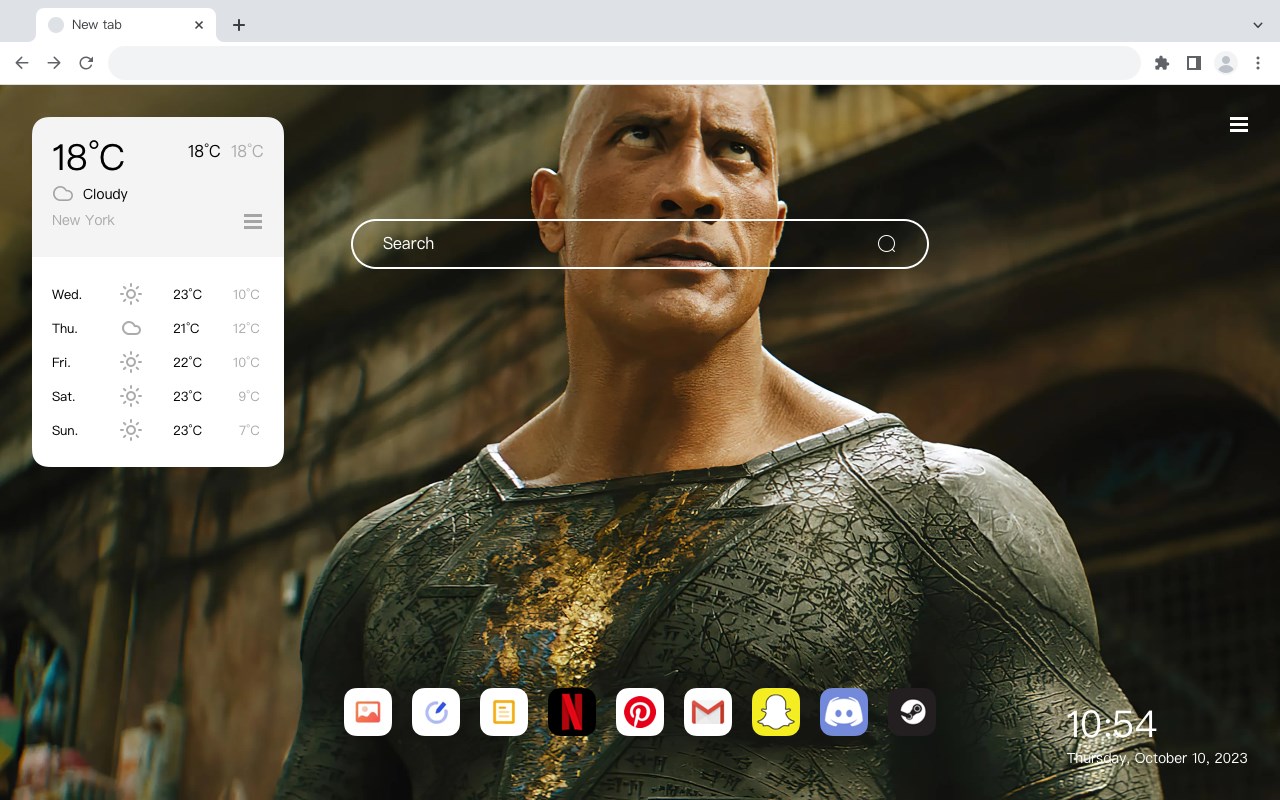Image resolution: width=1280 pixels, height=800 pixels.
Task: Select the Sat. forecast row label
Action: (x=64, y=397)
